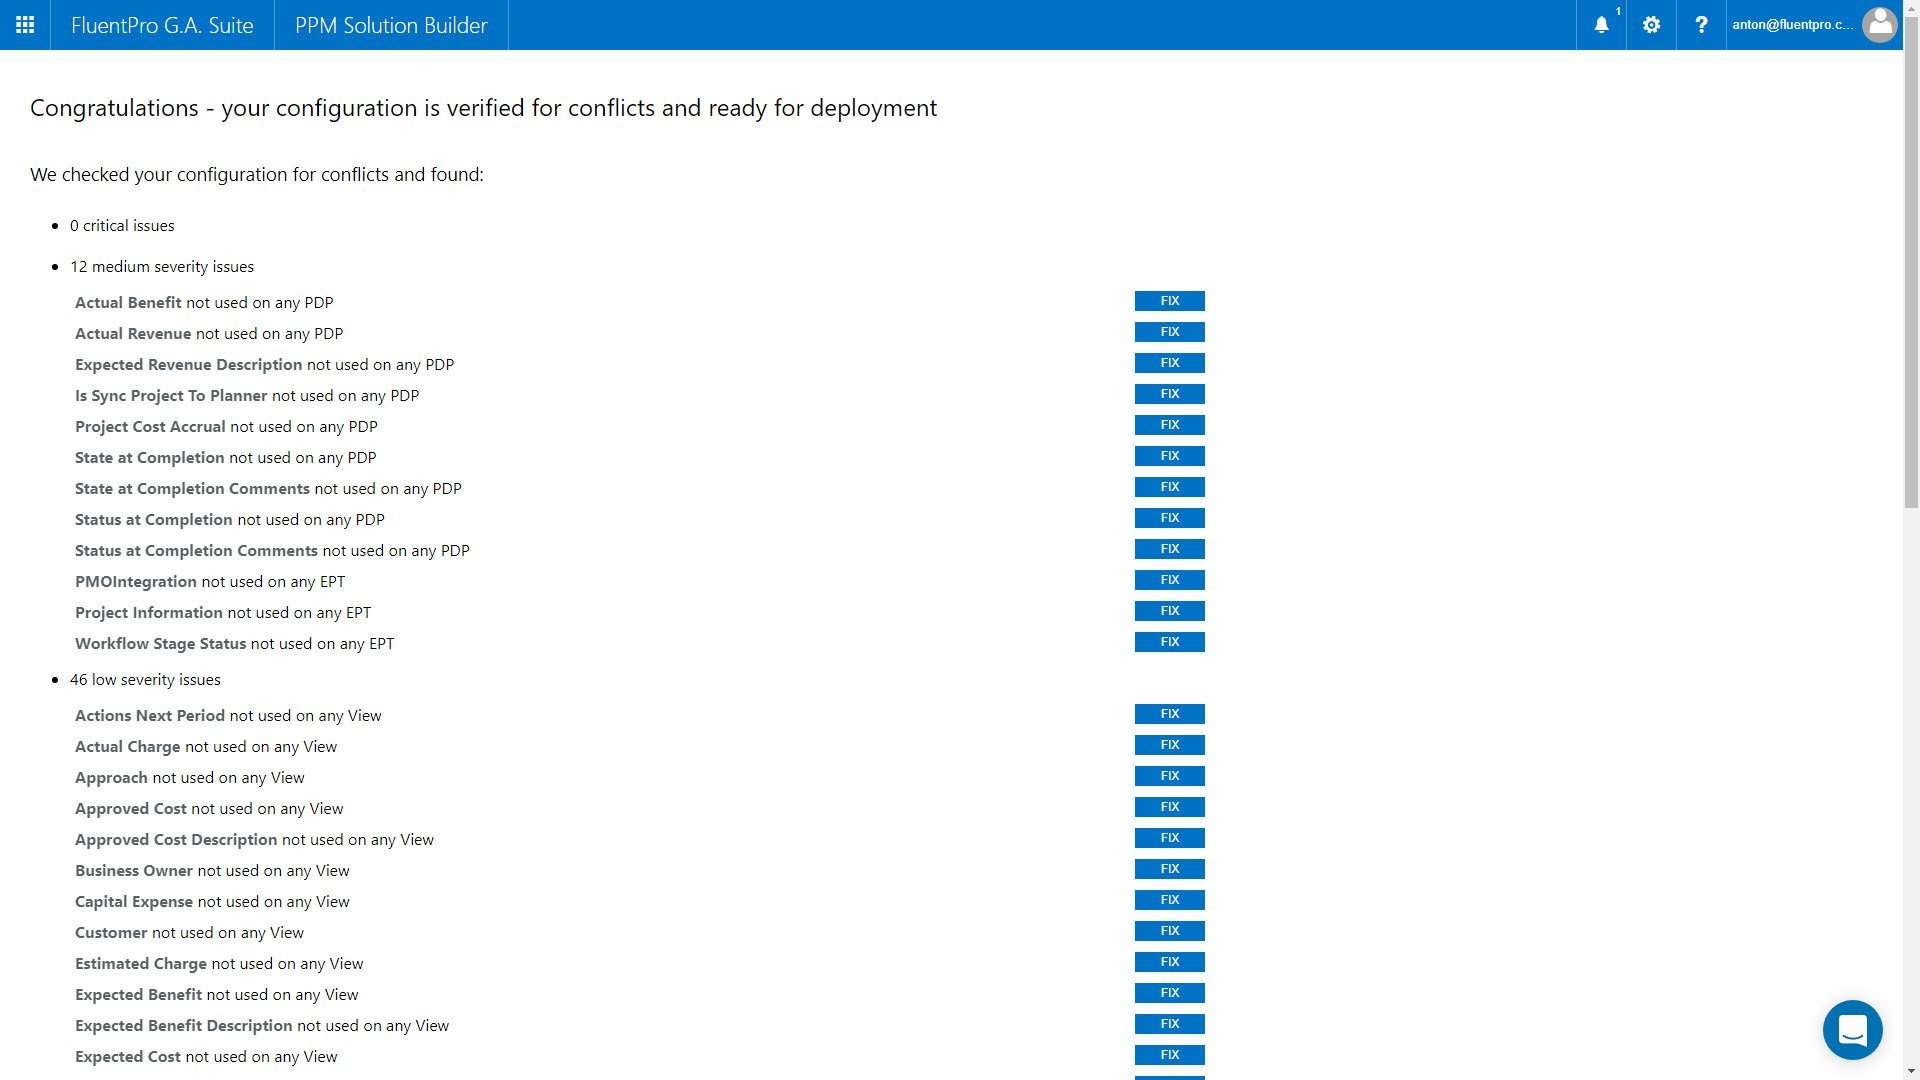Image resolution: width=1920 pixels, height=1080 pixels.
Task: Select the PPM Solution Builder tab
Action: point(390,25)
